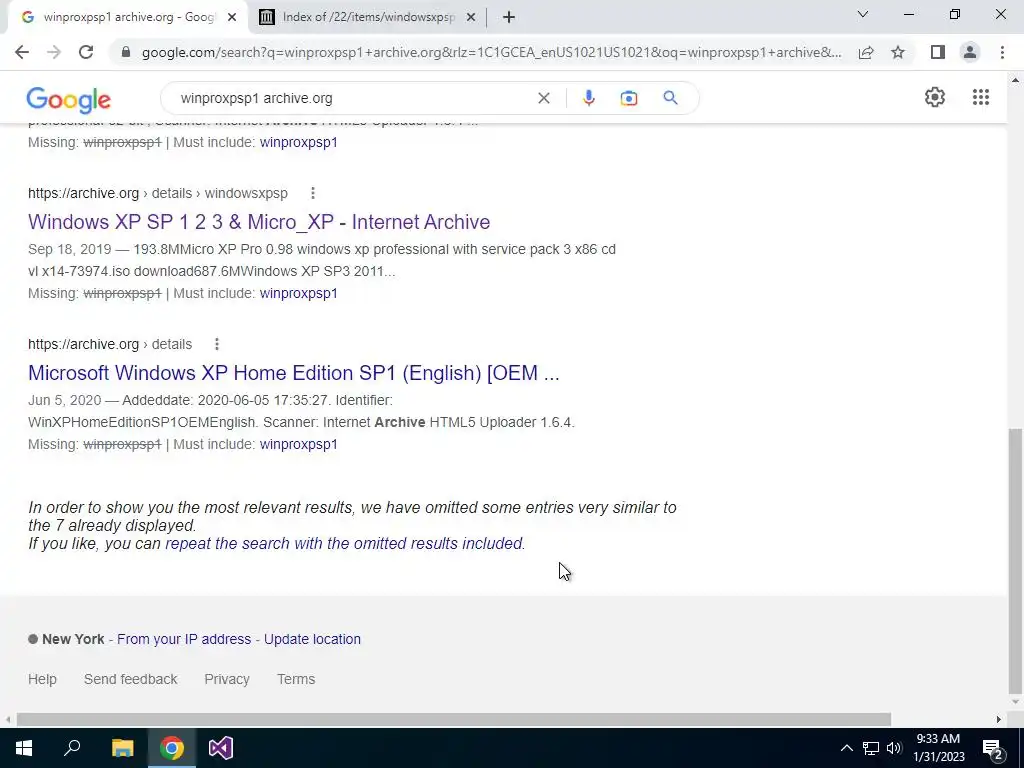This screenshot has width=1024, height=768.
Task: Open the Chrome profile avatar
Action: click(x=970, y=52)
